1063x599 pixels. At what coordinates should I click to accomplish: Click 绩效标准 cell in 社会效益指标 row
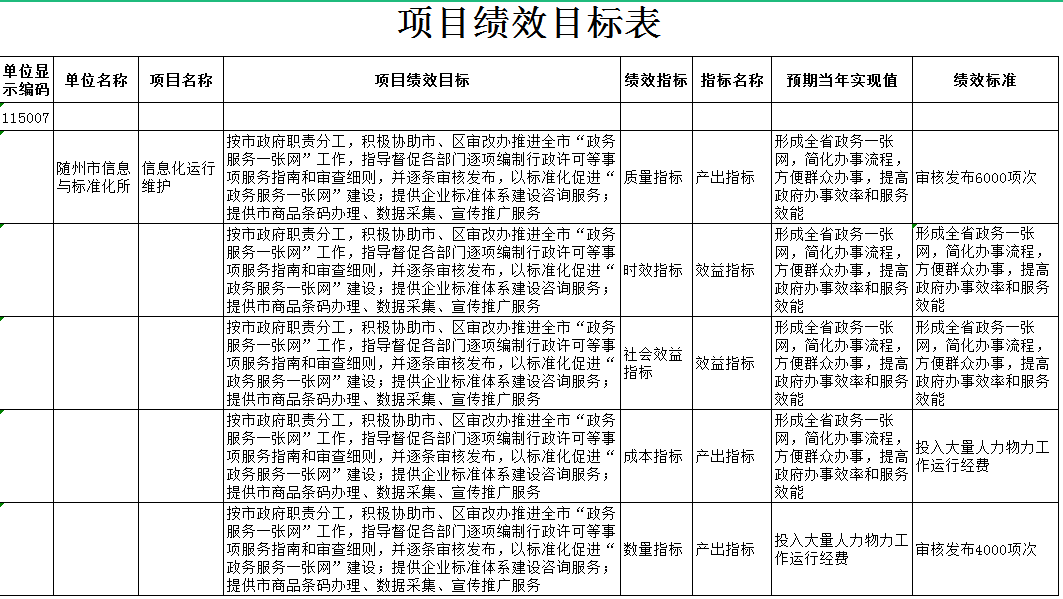pyautogui.click(x=985, y=363)
